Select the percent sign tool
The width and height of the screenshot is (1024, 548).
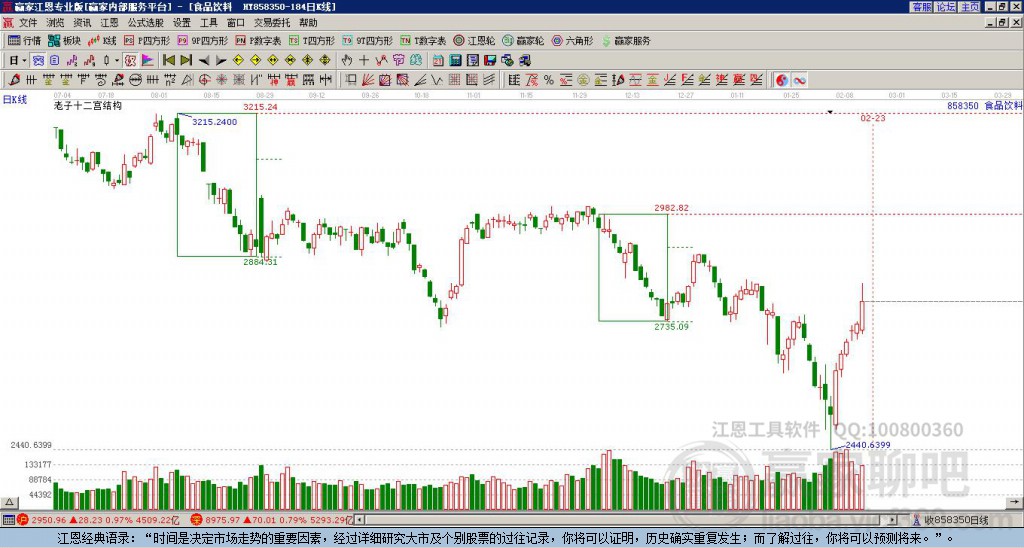(549, 80)
